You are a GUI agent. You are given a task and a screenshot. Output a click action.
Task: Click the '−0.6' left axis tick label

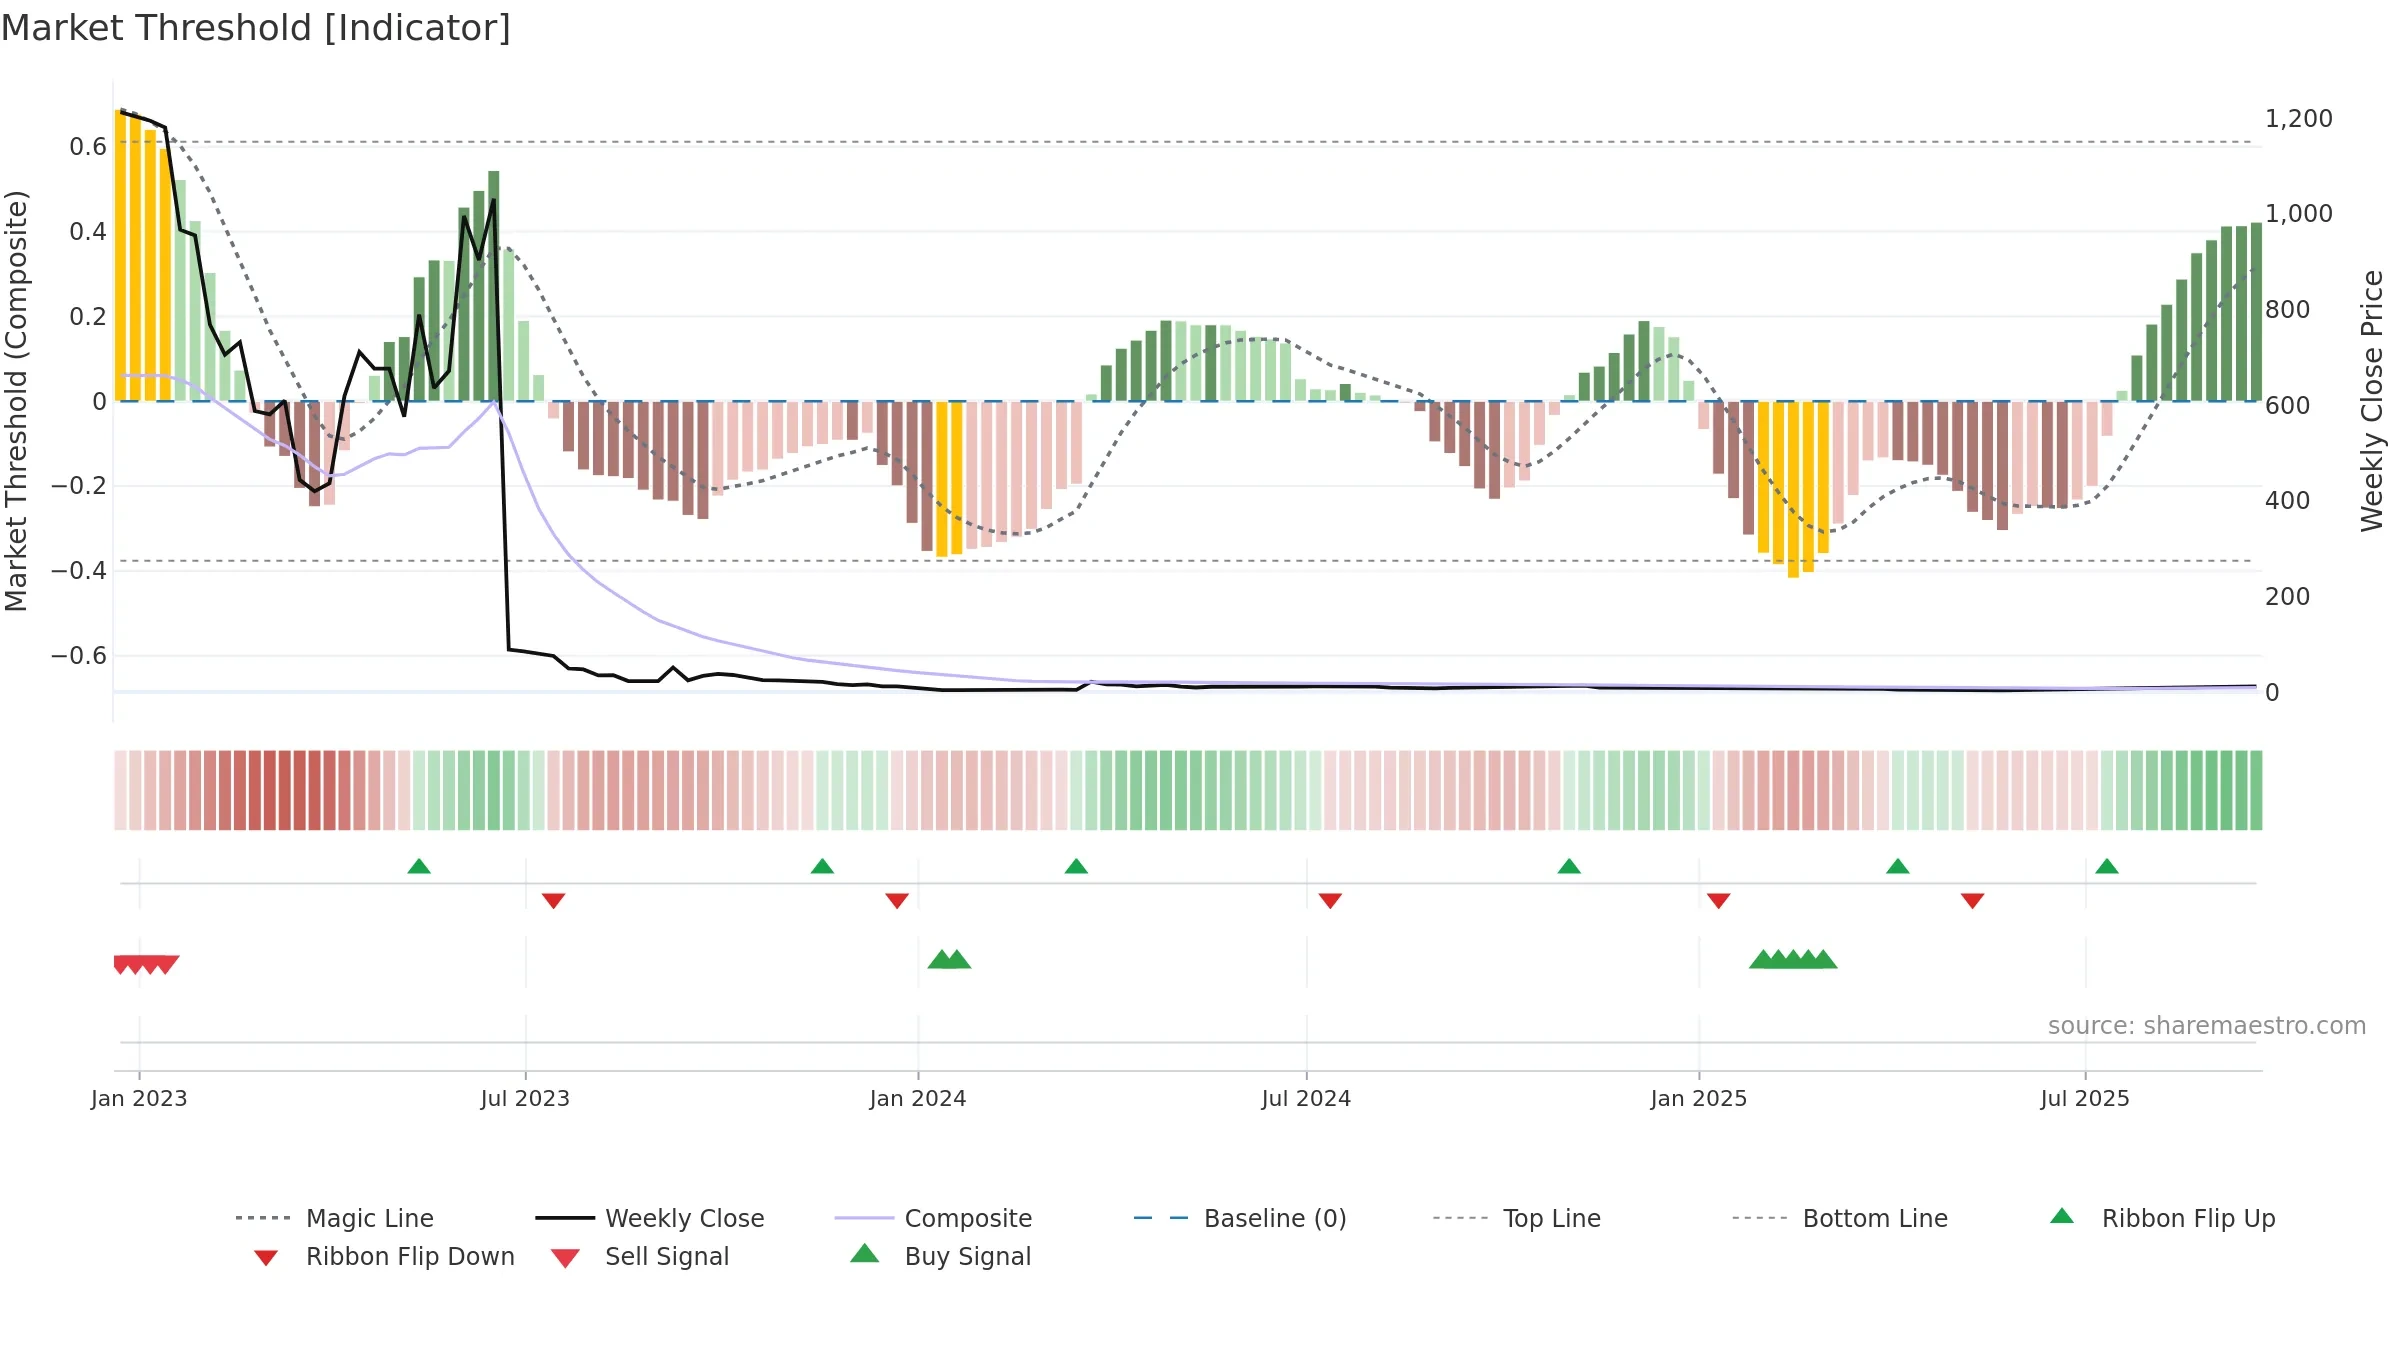pyautogui.click(x=79, y=656)
